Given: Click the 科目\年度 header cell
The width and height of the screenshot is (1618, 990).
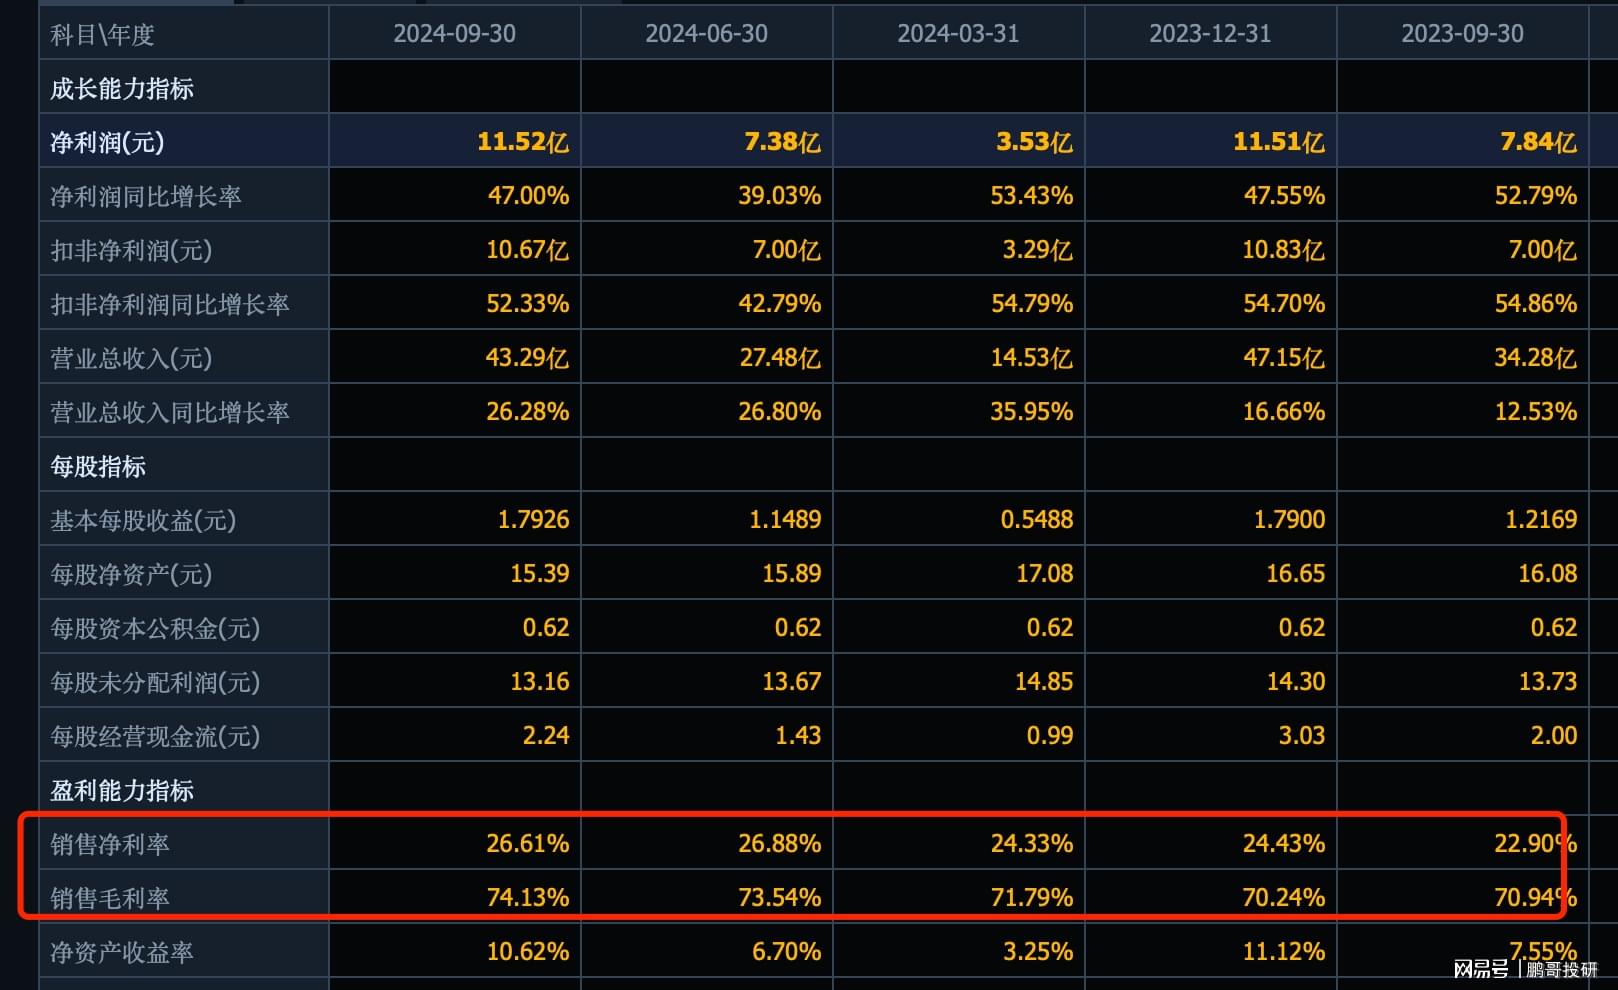Looking at the screenshot, I should tap(102, 35).
